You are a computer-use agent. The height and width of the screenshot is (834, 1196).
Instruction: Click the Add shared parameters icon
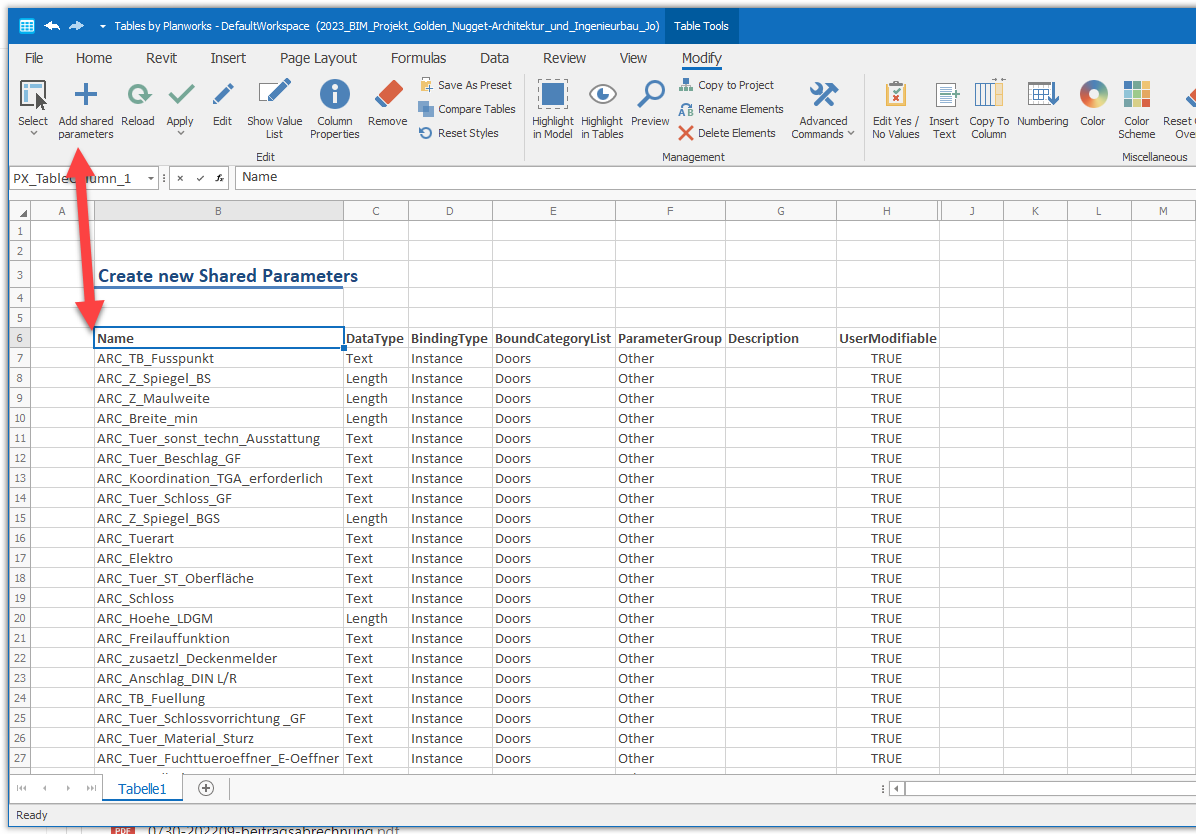tap(86, 96)
